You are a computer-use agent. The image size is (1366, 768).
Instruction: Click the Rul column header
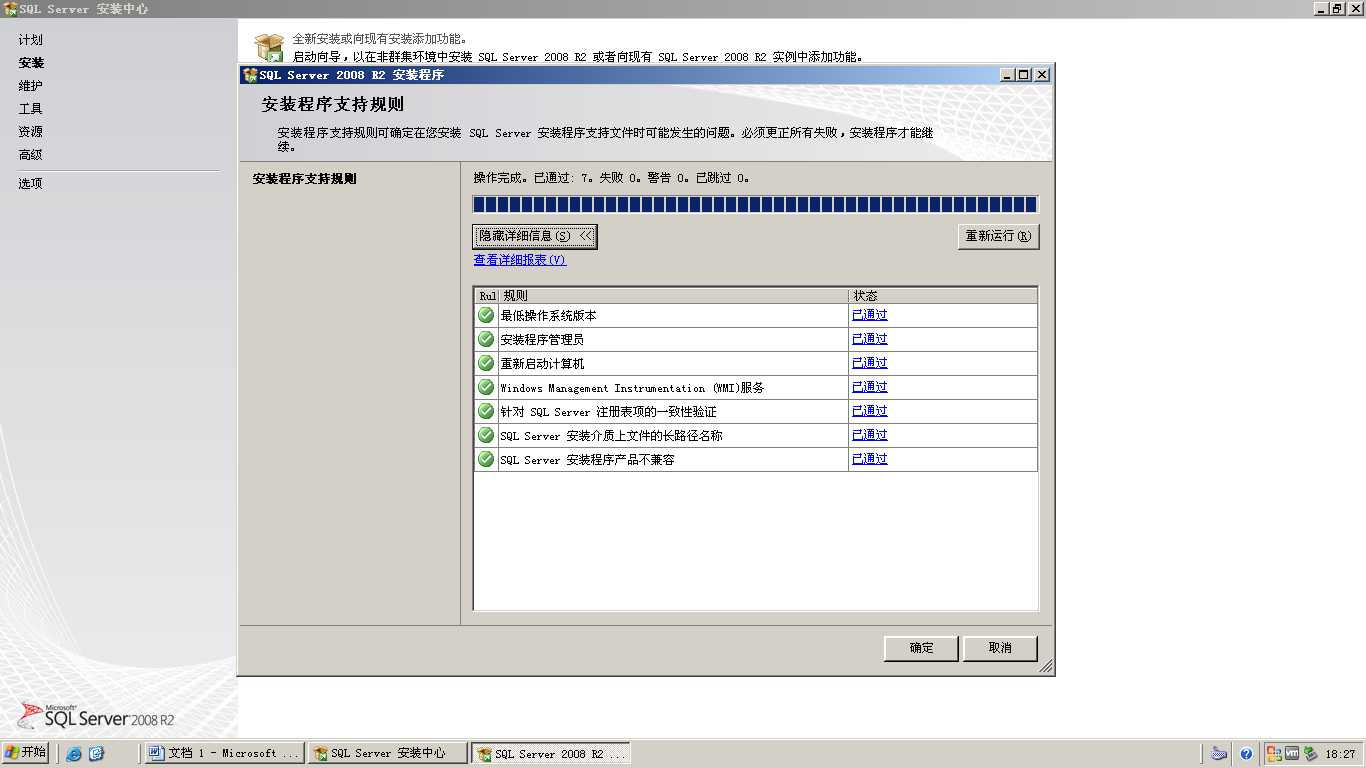coord(487,296)
